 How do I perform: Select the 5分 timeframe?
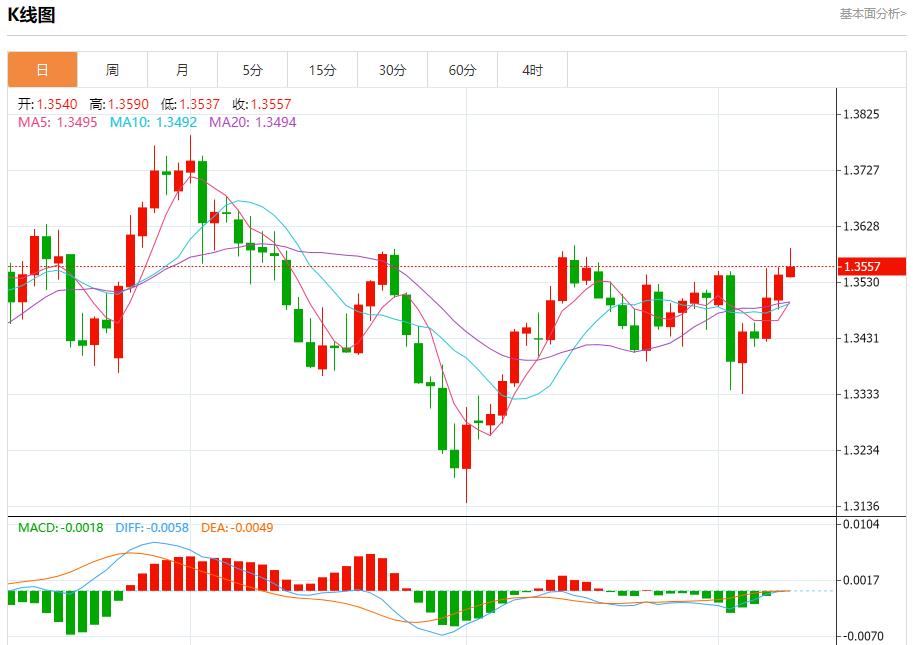click(252, 69)
